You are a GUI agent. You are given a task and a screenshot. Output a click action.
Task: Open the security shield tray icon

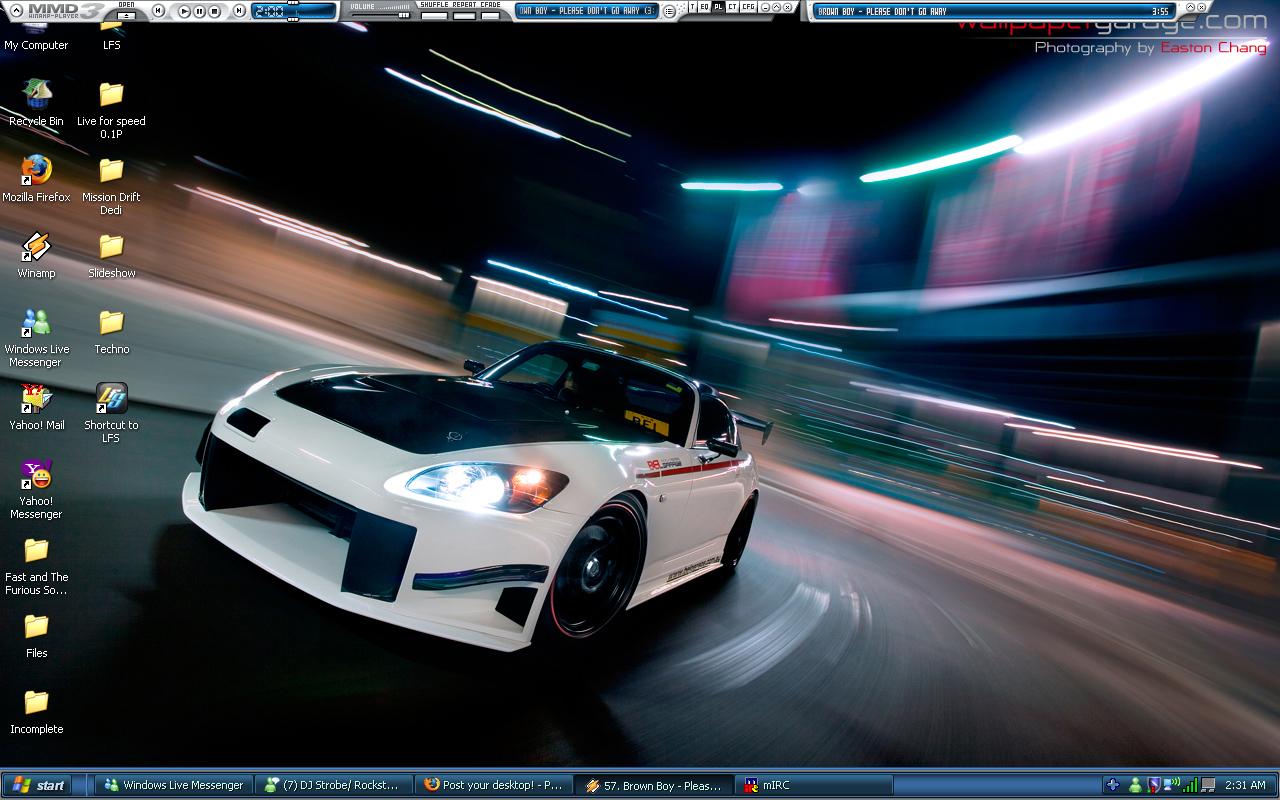[1153, 785]
